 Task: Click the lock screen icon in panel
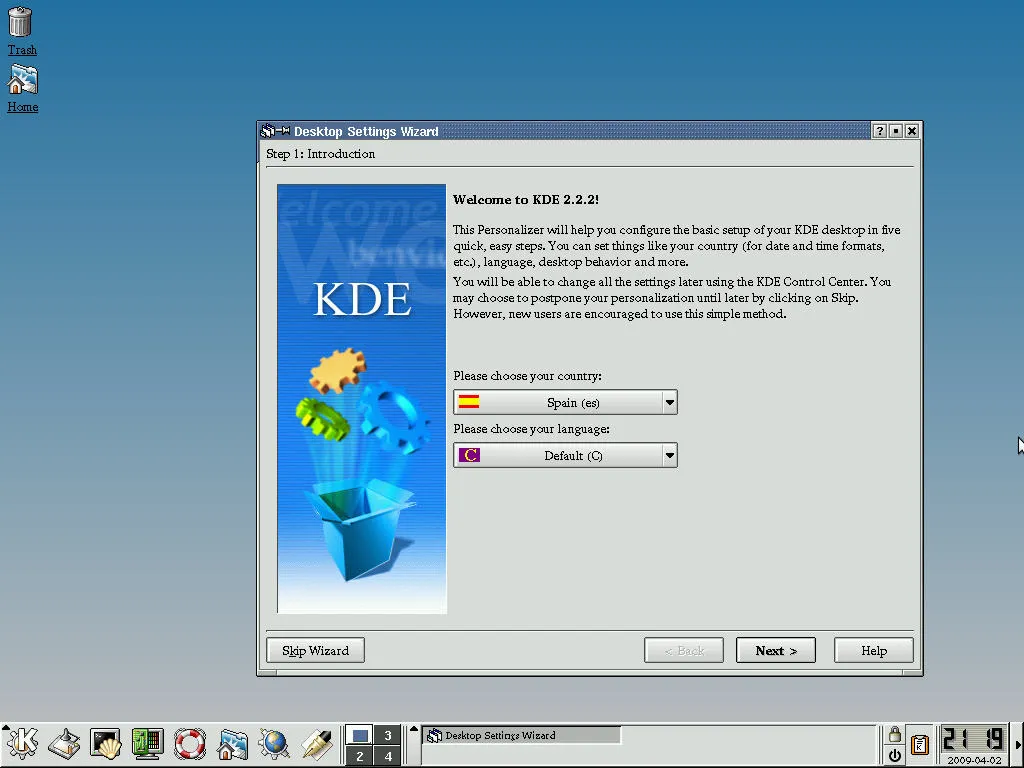coord(895,735)
